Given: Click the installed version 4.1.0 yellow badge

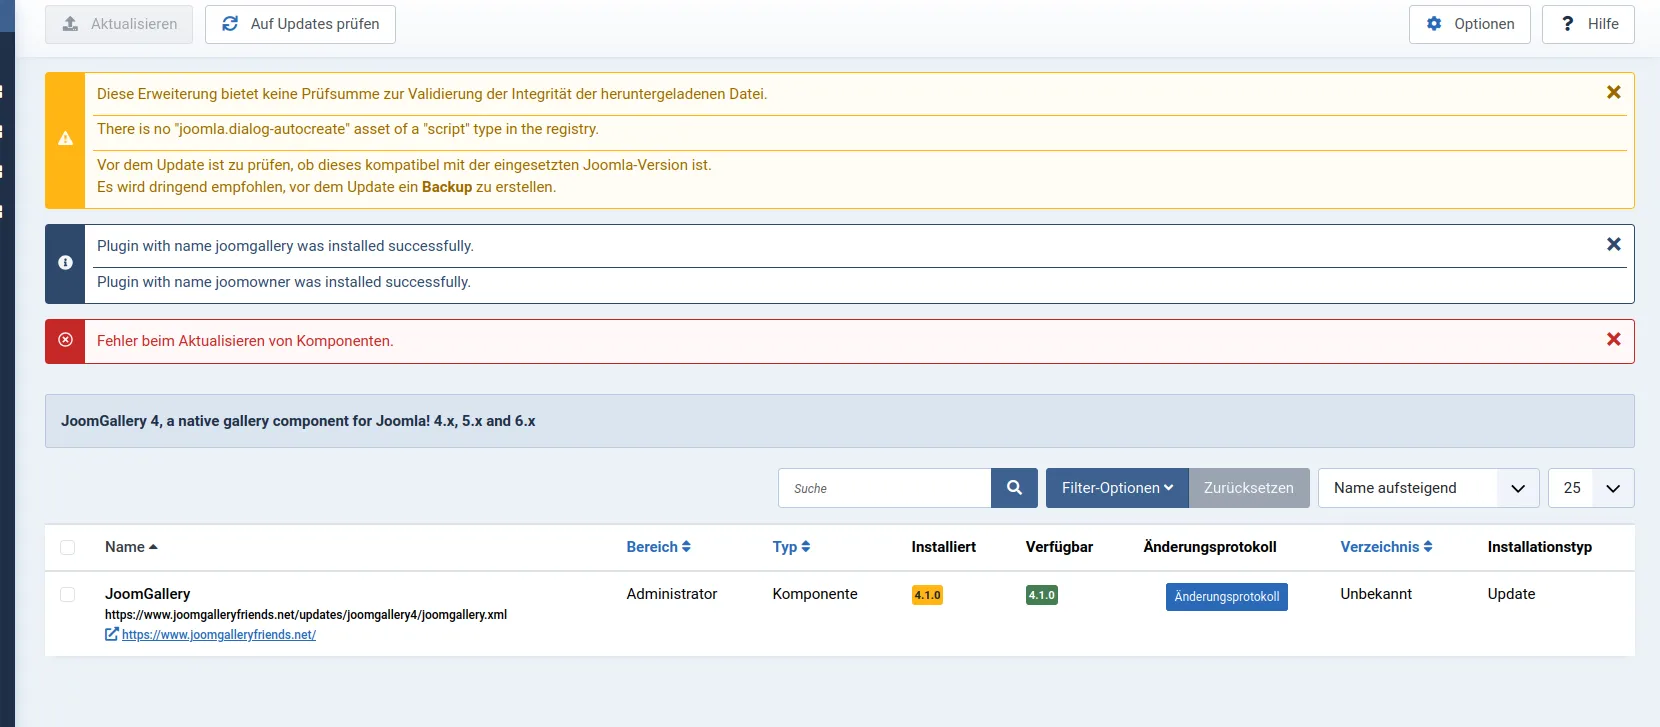Looking at the screenshot, I should 927,595.
